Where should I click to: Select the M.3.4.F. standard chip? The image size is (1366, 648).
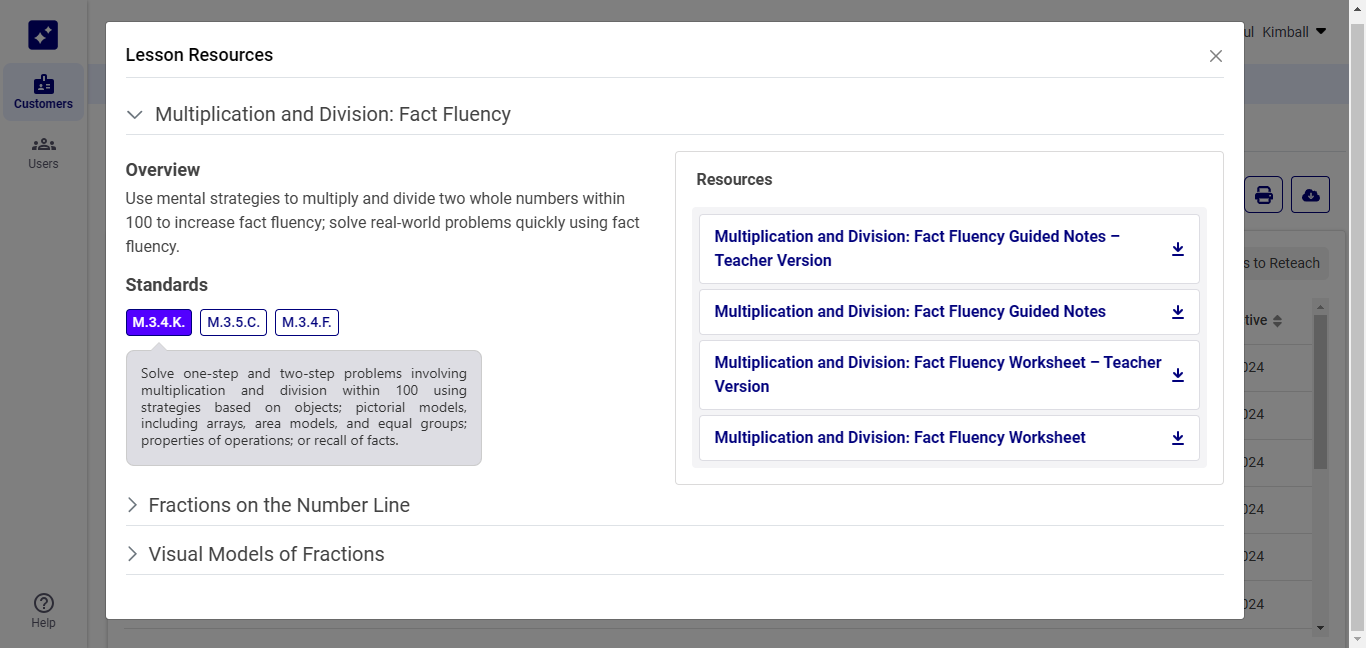(x=308, y=322)
